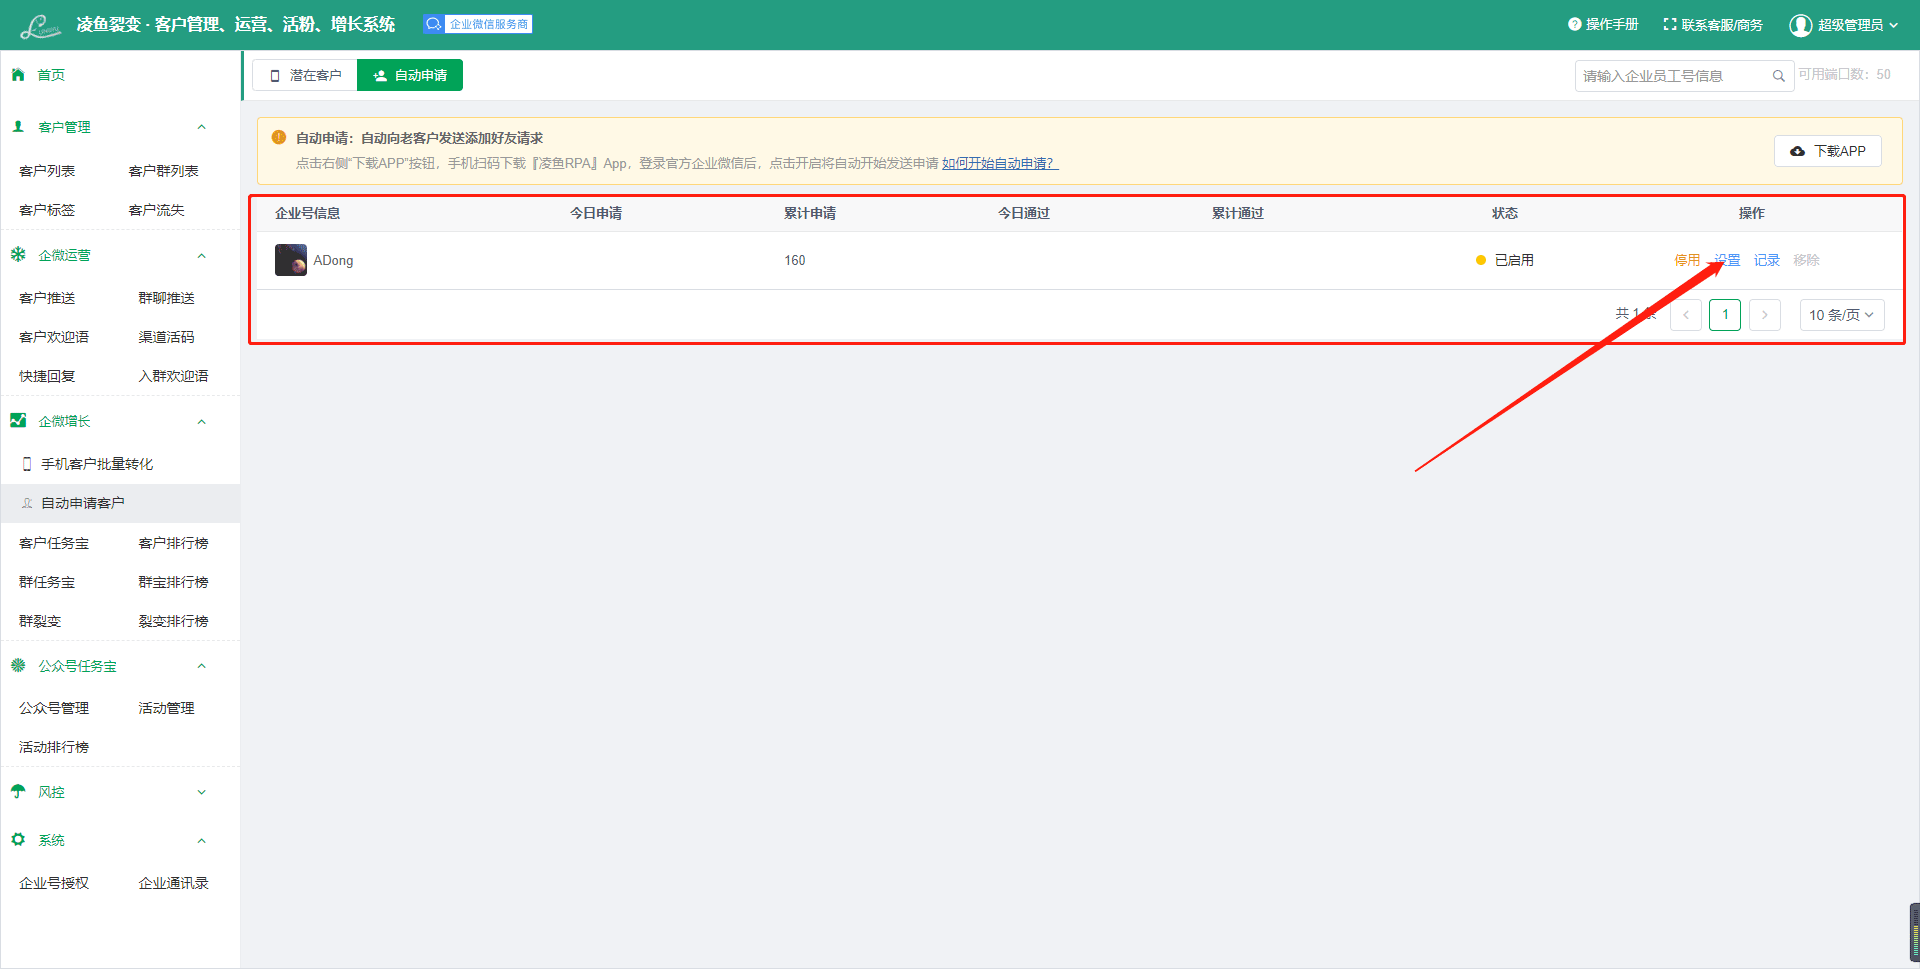This screenshot has height=969, width=1920.
Task: Click the ADong avatar thumbnail
Action: tap(291, 260)
